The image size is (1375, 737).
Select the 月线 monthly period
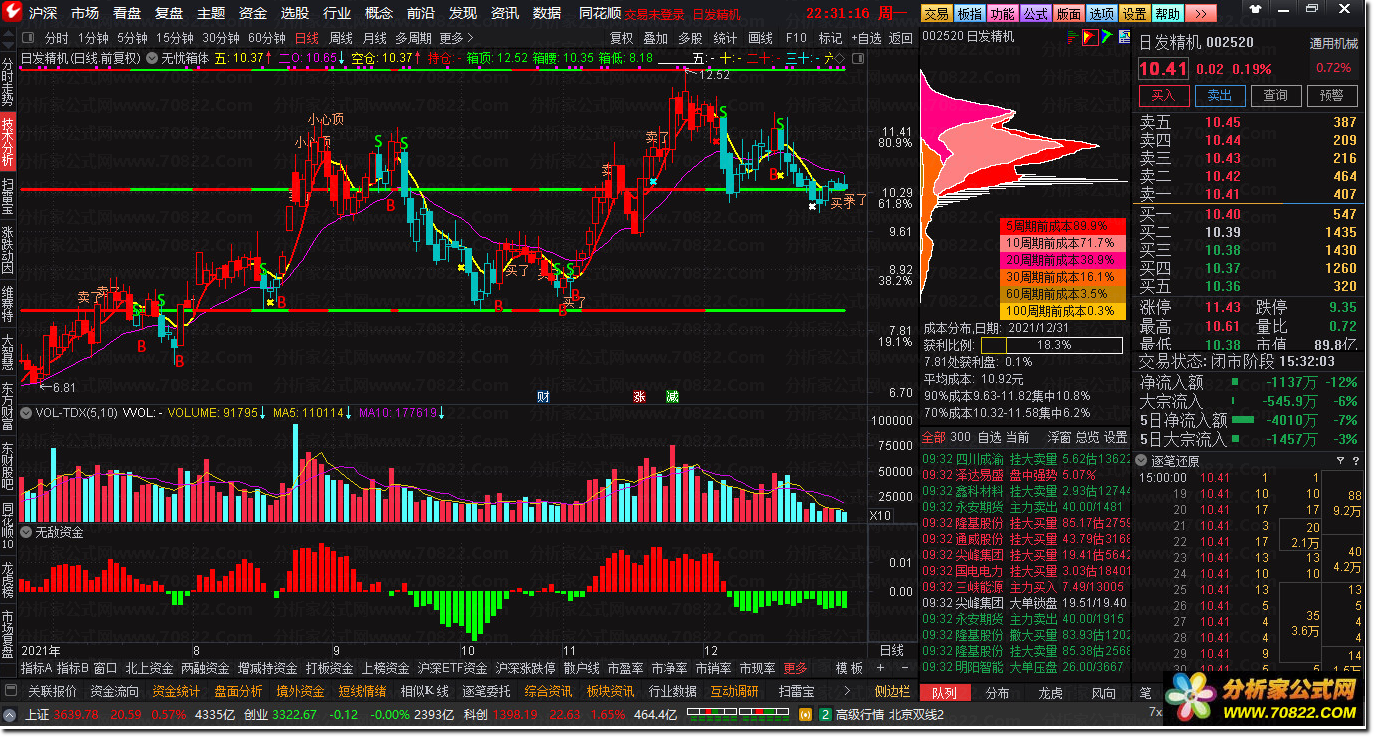tap(374, 38)
